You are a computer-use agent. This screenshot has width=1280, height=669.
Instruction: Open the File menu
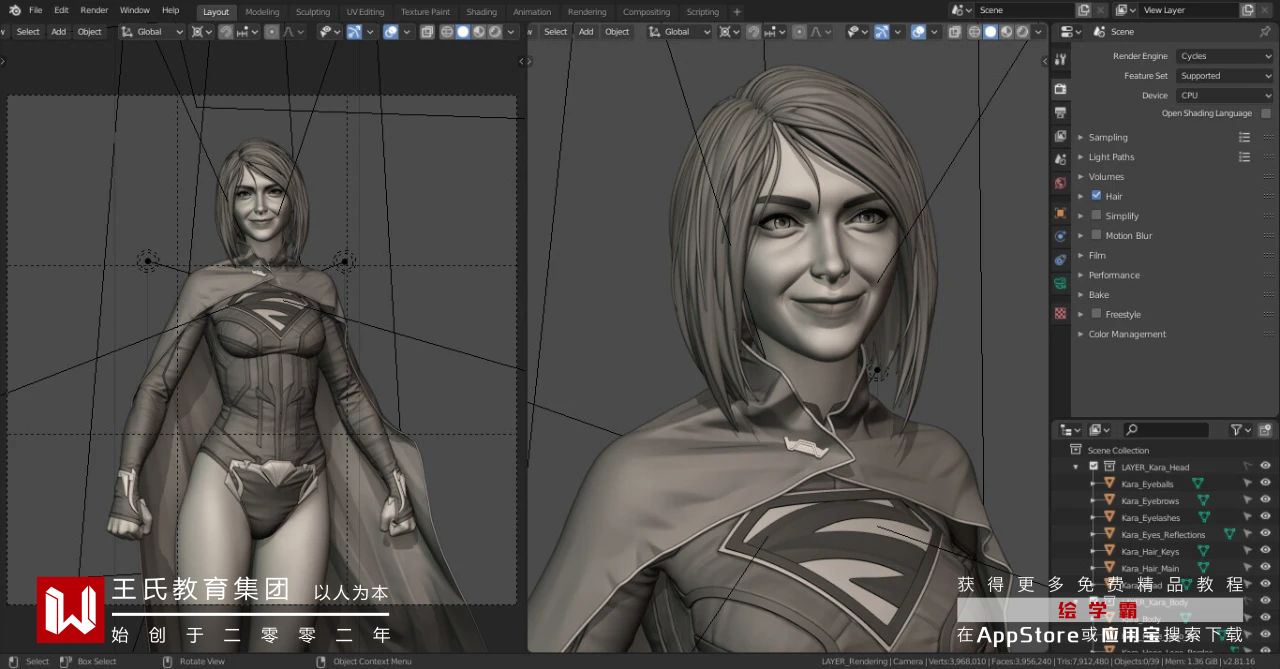pyautogui.click(x=36, y=10)
